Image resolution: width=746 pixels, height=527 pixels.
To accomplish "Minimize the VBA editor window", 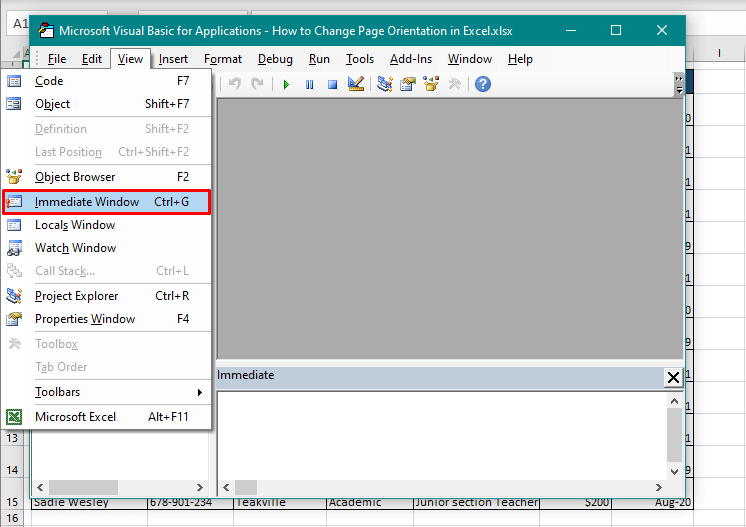I will tap(571, 30).
